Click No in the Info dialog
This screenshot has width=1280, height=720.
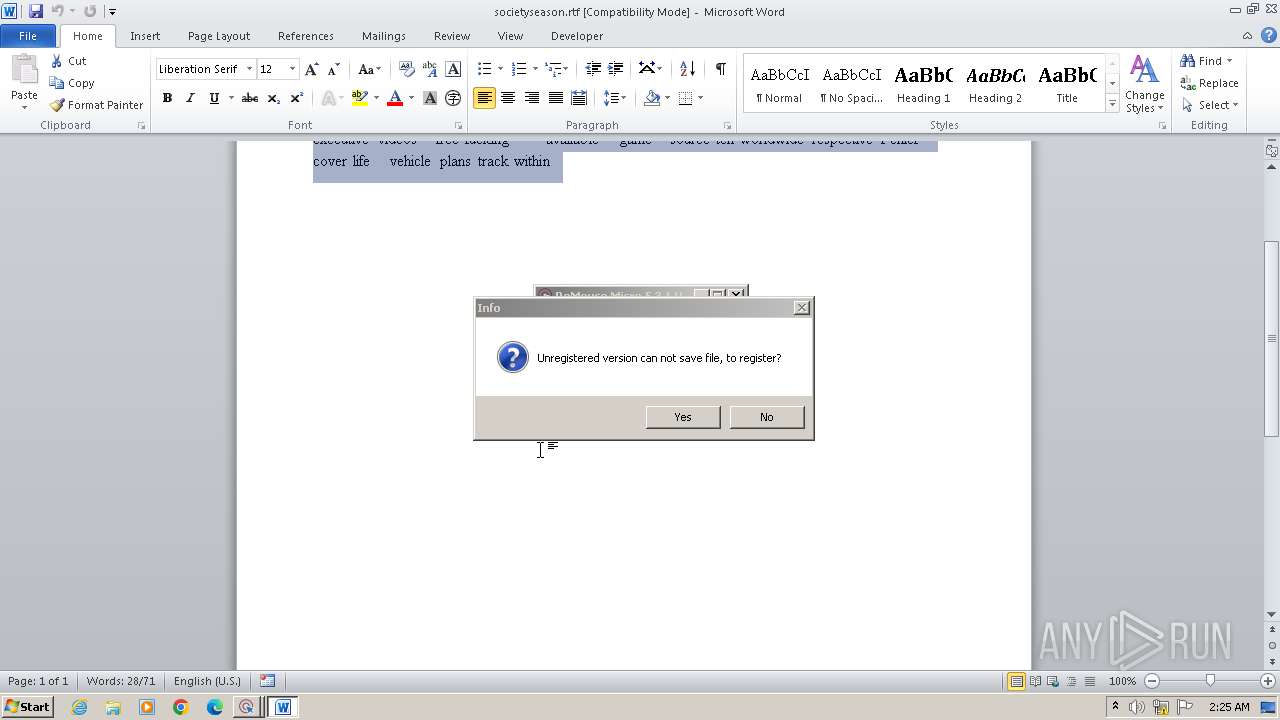click(767, 417)
